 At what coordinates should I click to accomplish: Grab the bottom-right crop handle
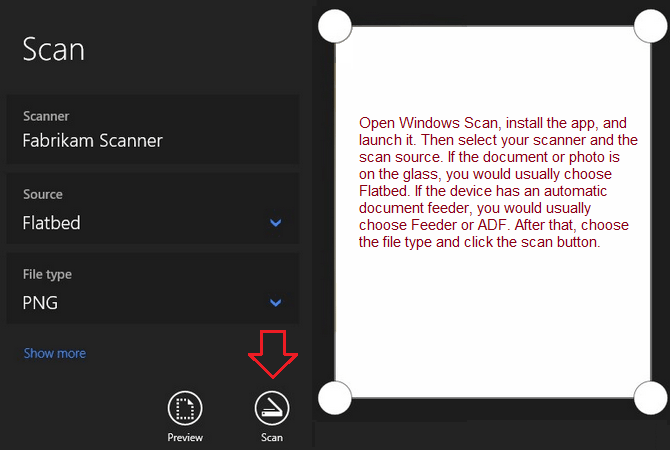click(651, 398)
